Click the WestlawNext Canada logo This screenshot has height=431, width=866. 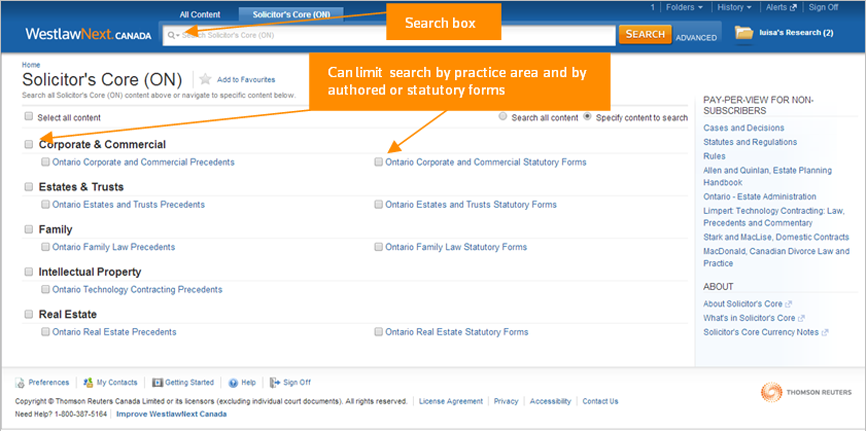click(88, 34)
